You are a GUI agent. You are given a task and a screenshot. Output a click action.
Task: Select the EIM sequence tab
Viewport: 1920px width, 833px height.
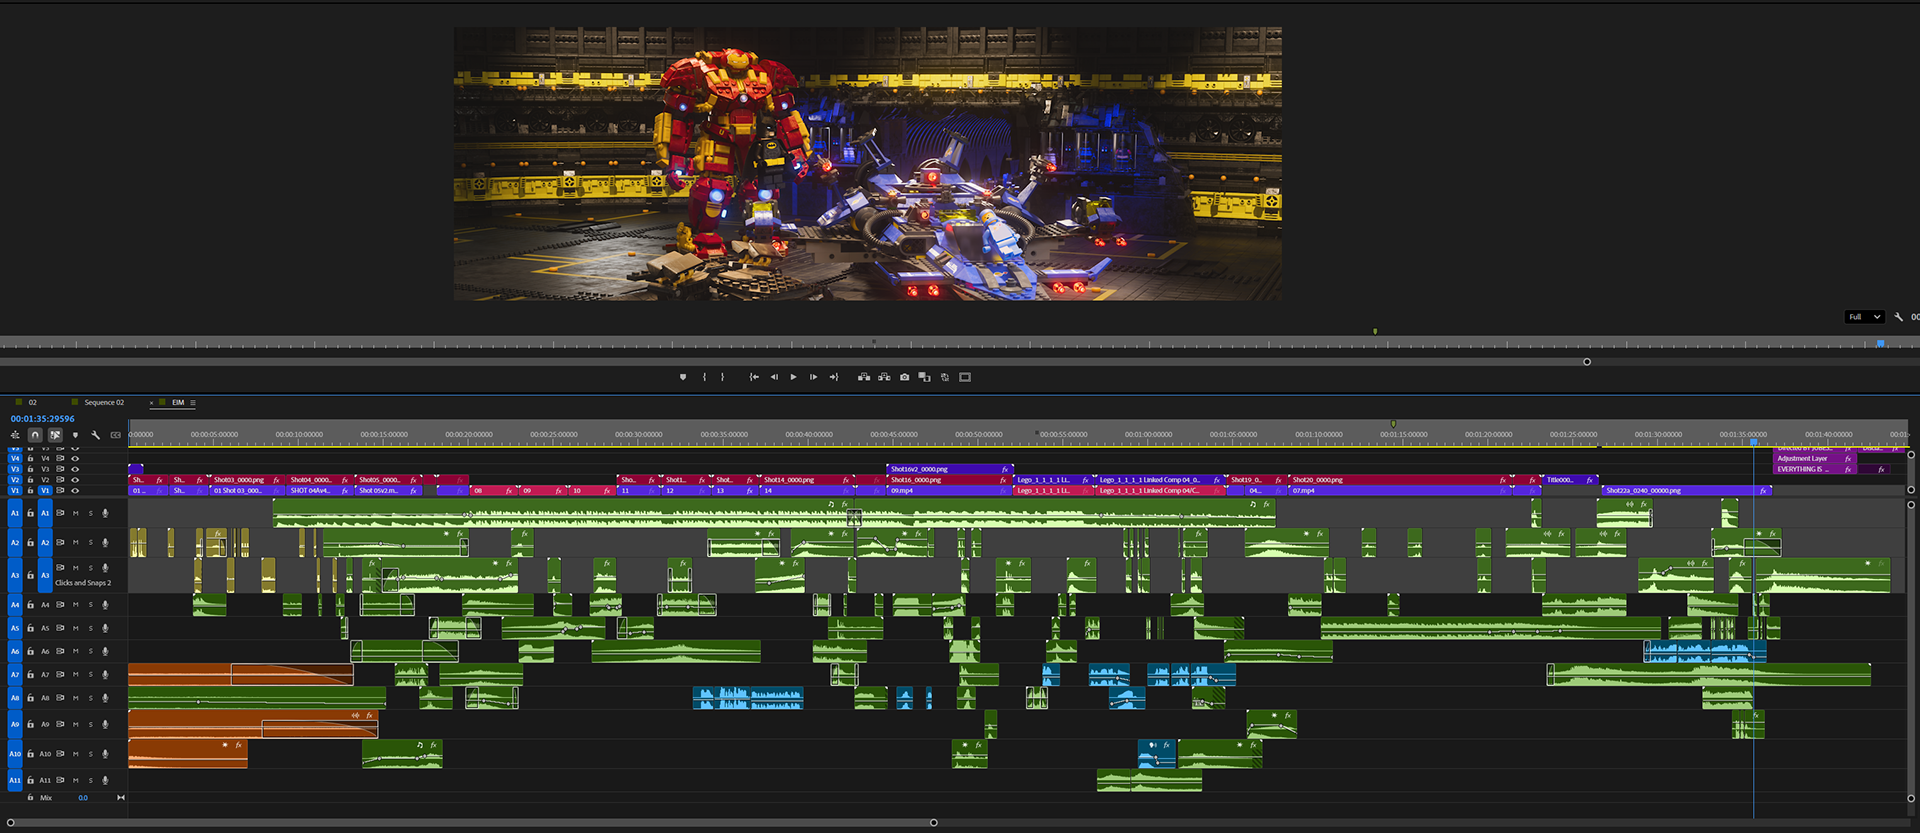pos(178,402)
